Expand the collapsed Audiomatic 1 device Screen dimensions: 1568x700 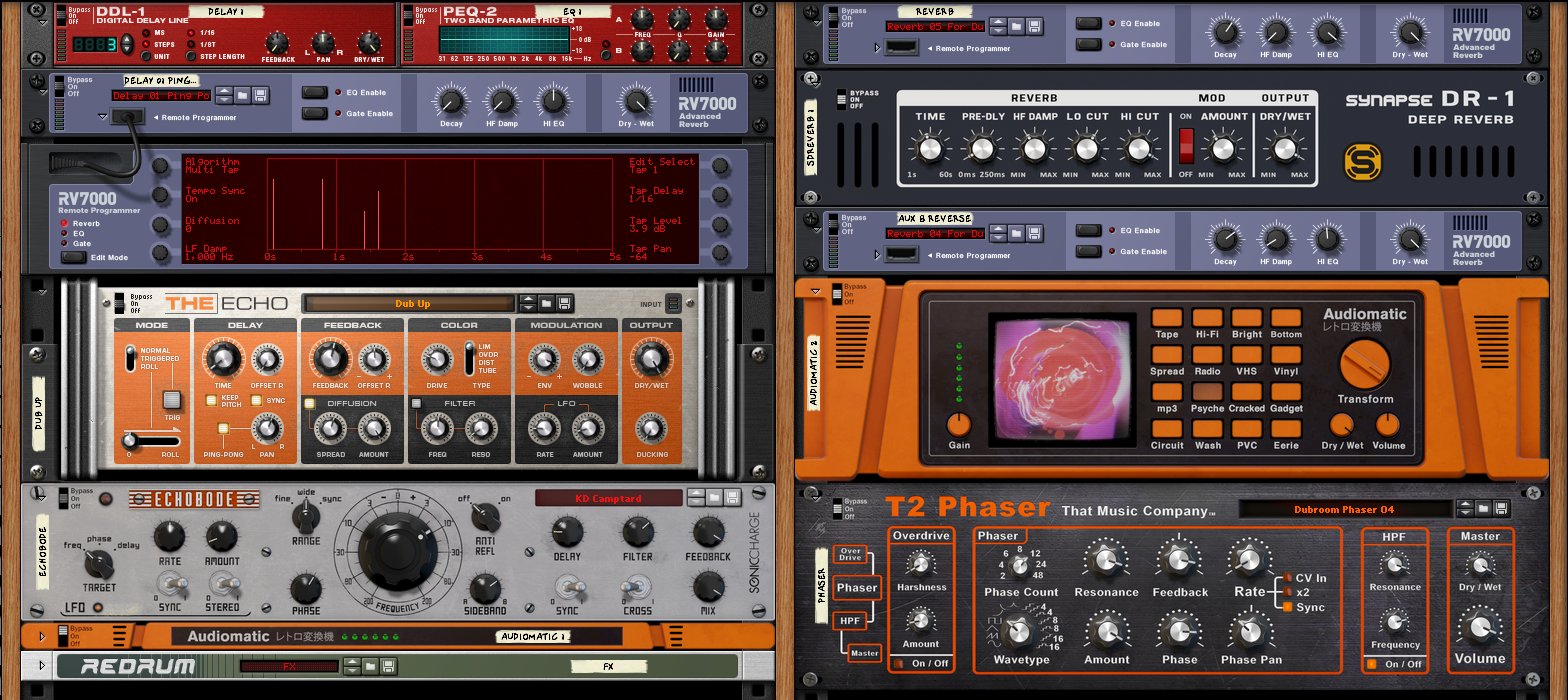[x=41, y=636]
